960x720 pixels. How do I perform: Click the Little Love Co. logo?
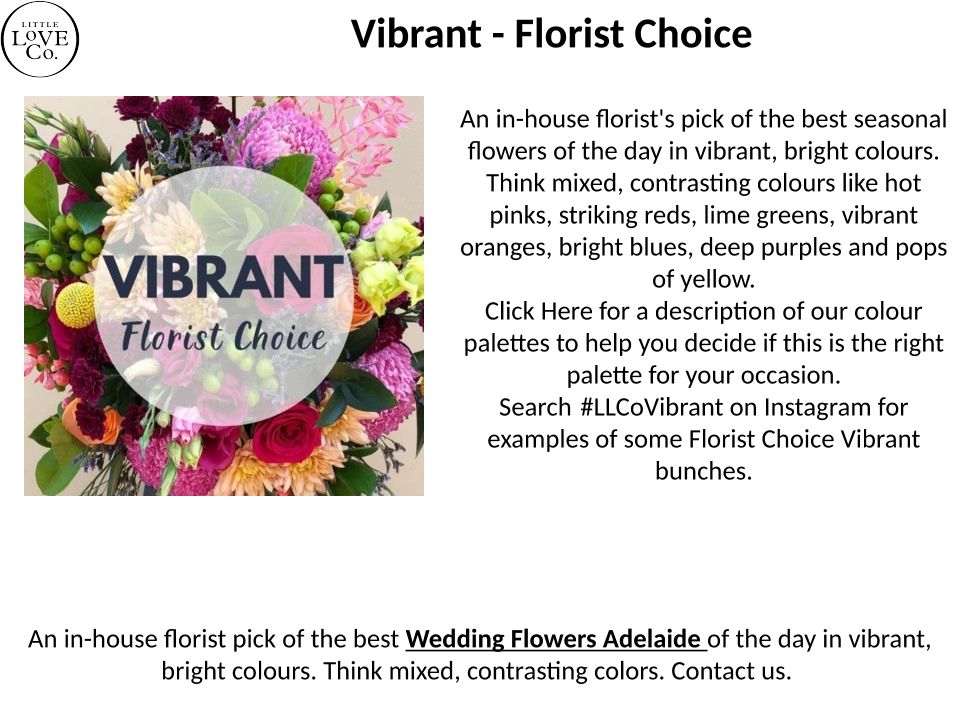40,39
